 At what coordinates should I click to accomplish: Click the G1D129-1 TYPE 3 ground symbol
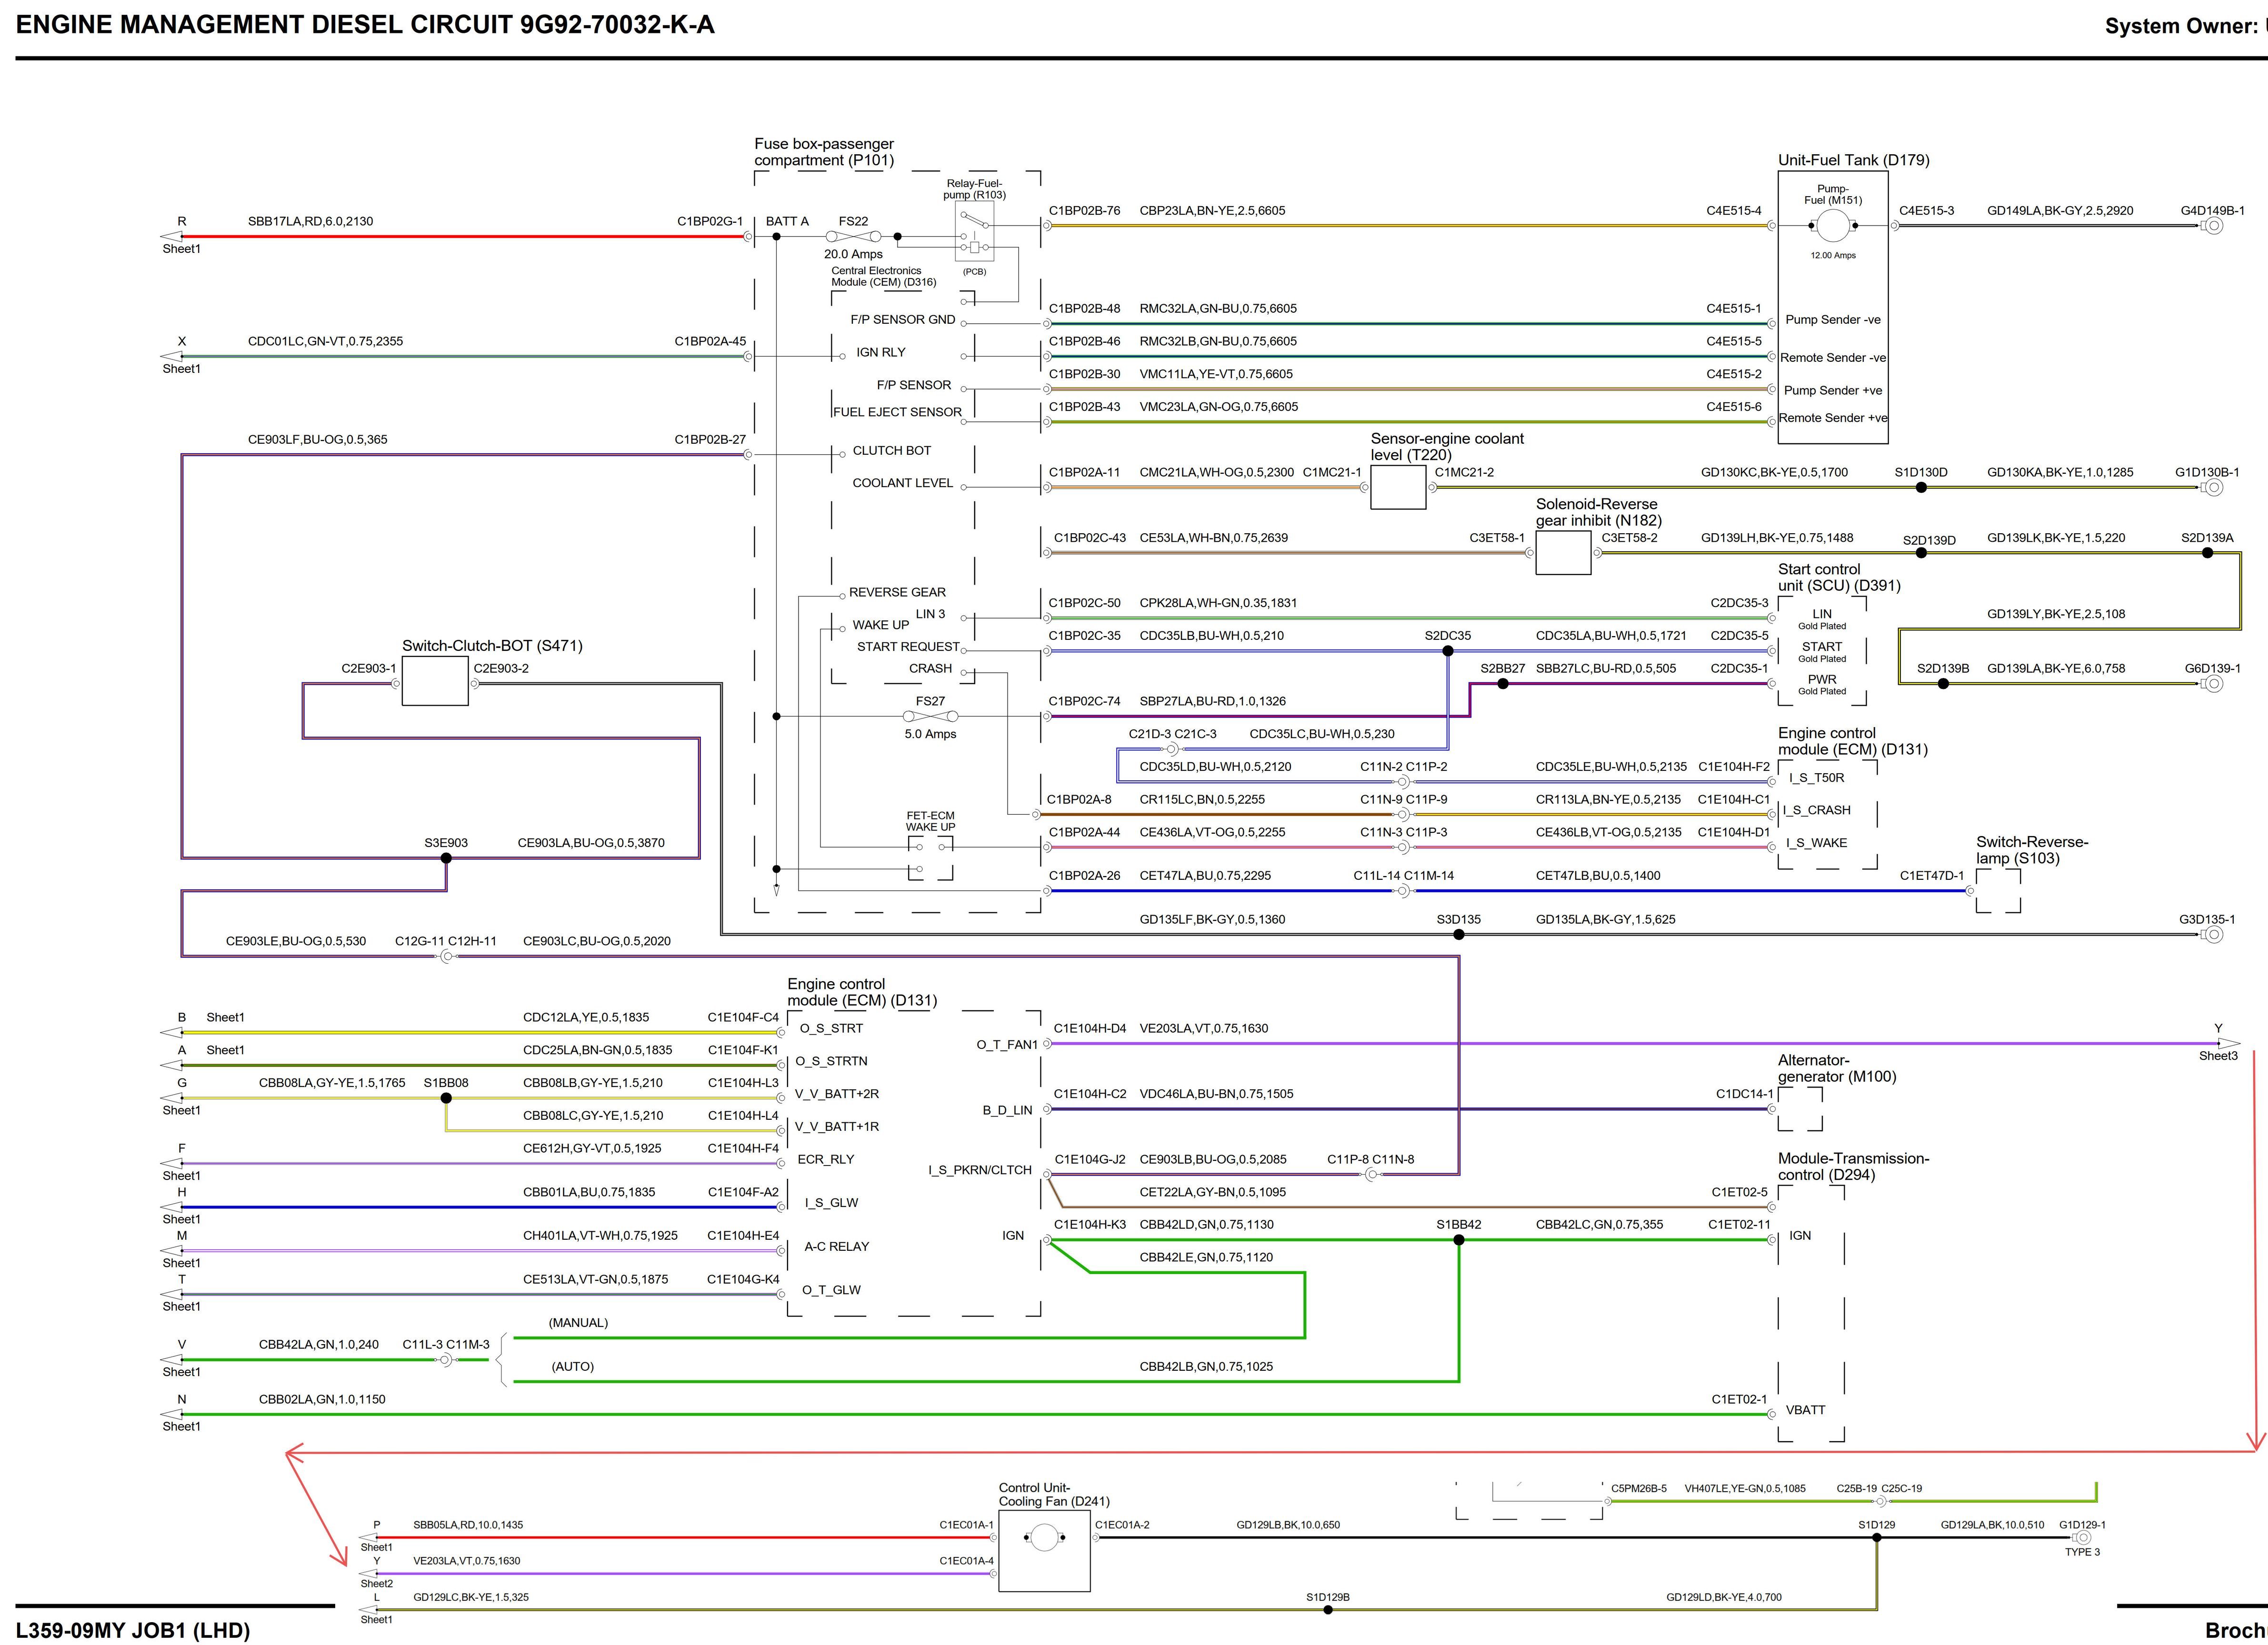coord(2083,1538)
